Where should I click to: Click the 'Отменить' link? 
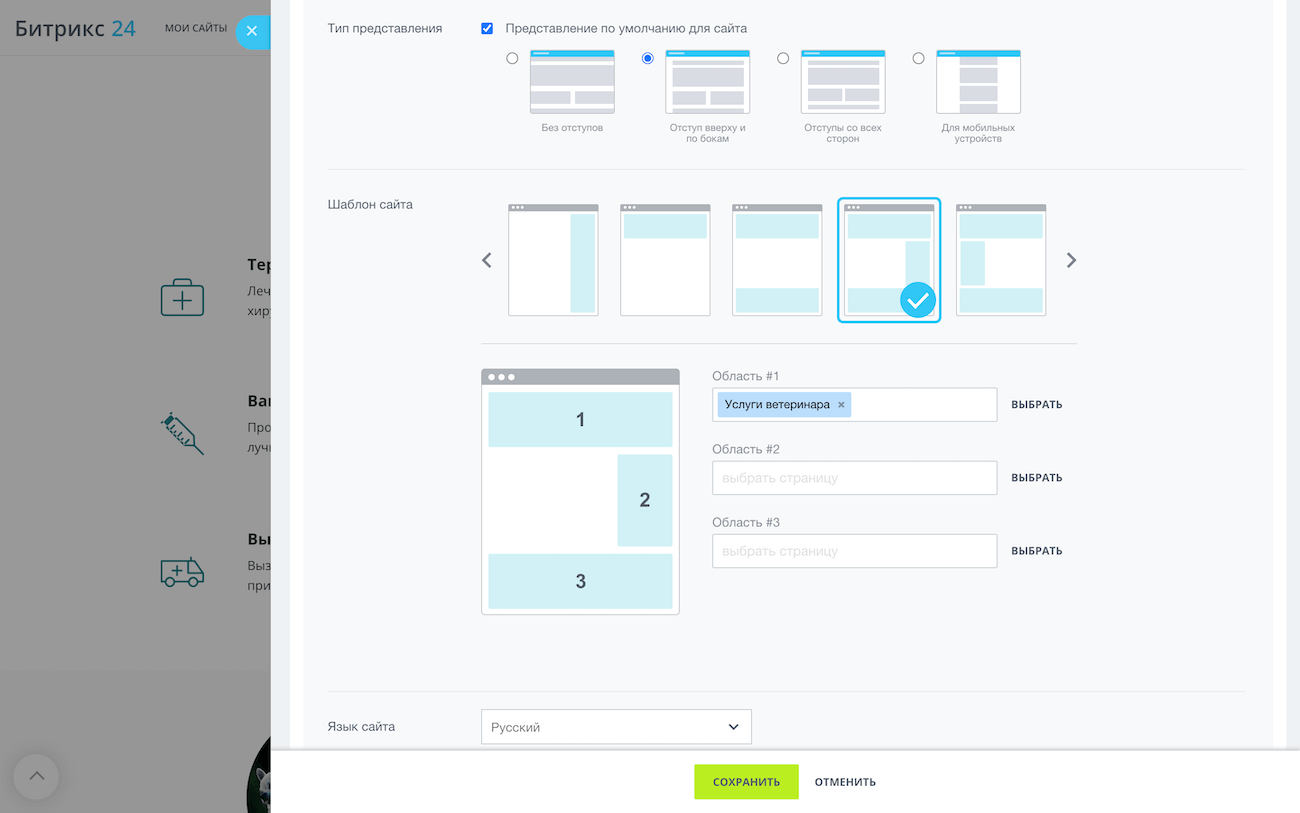point(845,782)
